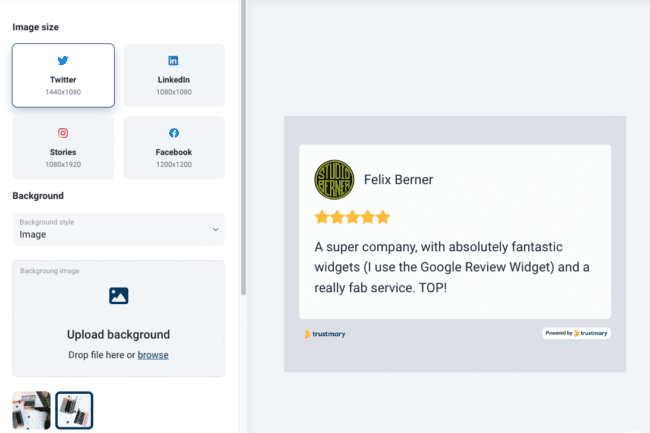Select Twitter 1440x1080 image size
Image resolution: width=650 pixels, height=433 pixels.
[63, 75]
